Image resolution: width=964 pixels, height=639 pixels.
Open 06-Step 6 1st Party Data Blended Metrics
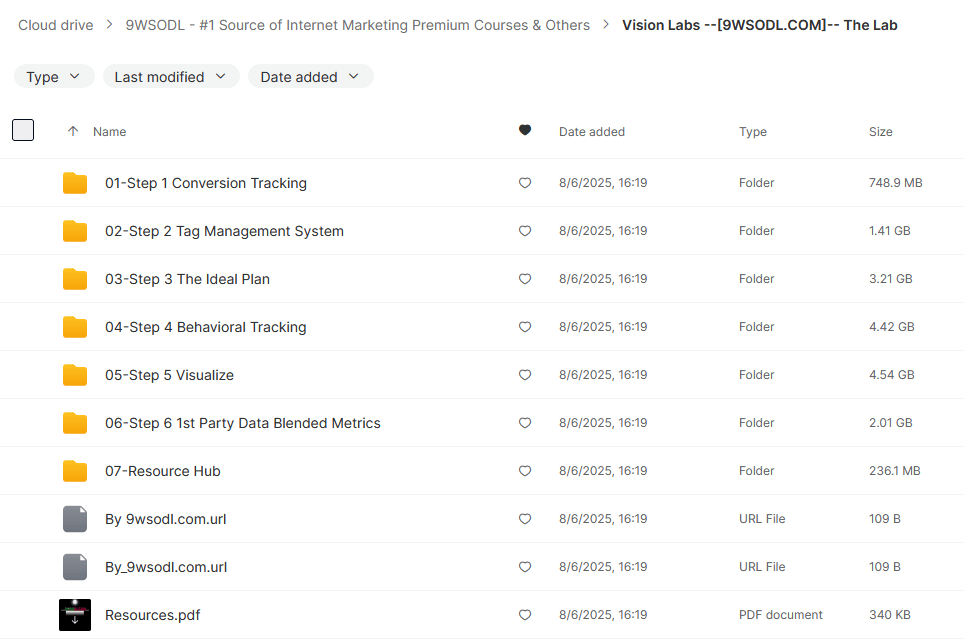point(243,423)
